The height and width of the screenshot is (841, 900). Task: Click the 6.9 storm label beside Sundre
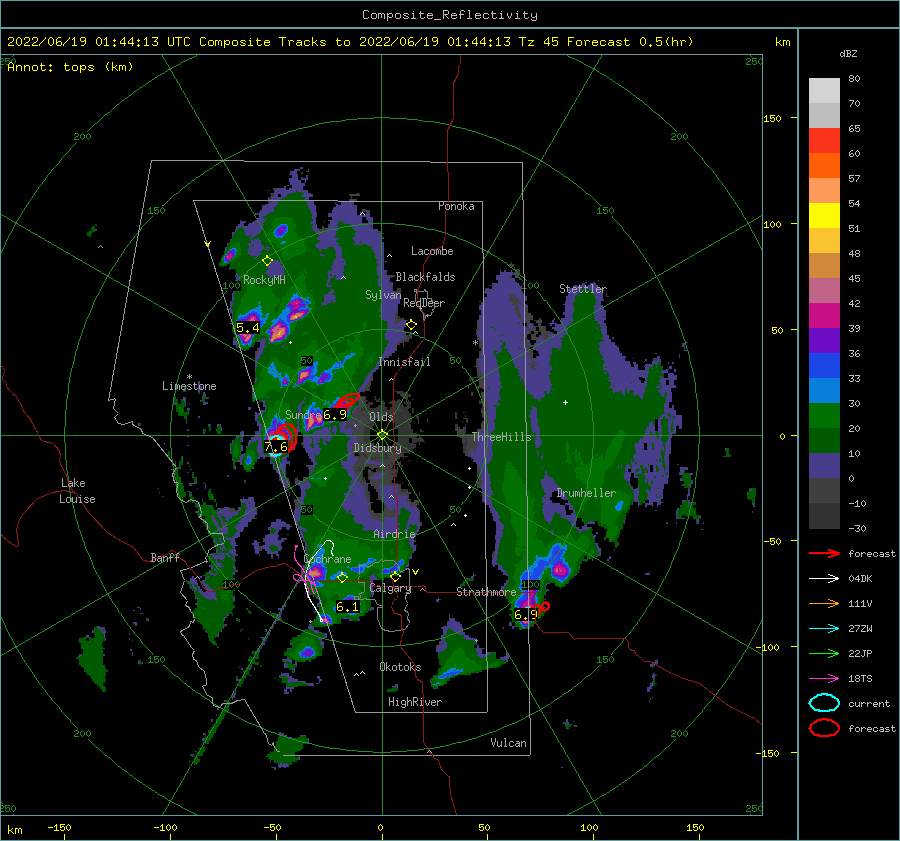[x=335, y=414]
